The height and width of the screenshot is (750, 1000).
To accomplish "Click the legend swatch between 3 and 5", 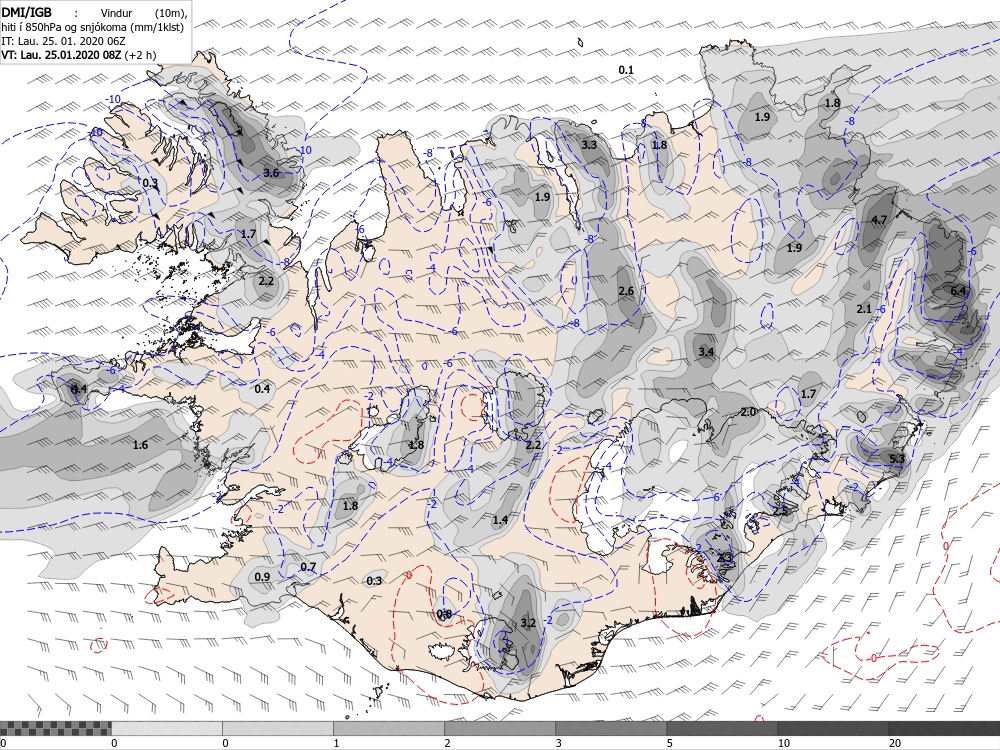I will [x=611, y=728].
